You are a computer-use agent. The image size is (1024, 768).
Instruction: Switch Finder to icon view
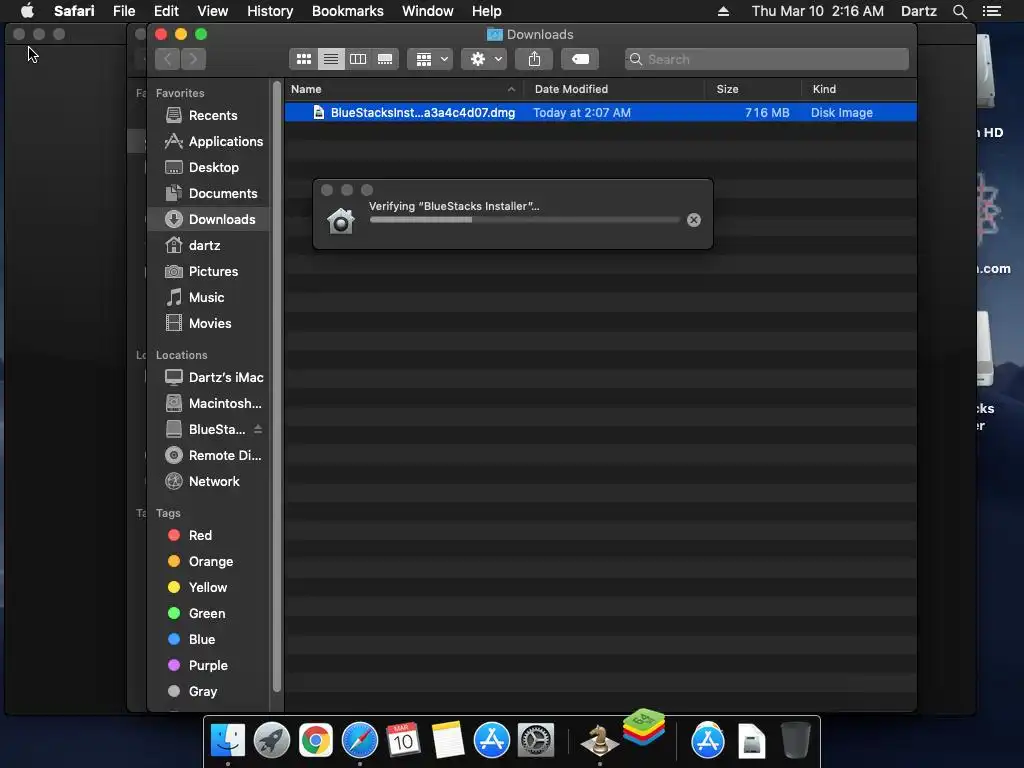[304, 59]
